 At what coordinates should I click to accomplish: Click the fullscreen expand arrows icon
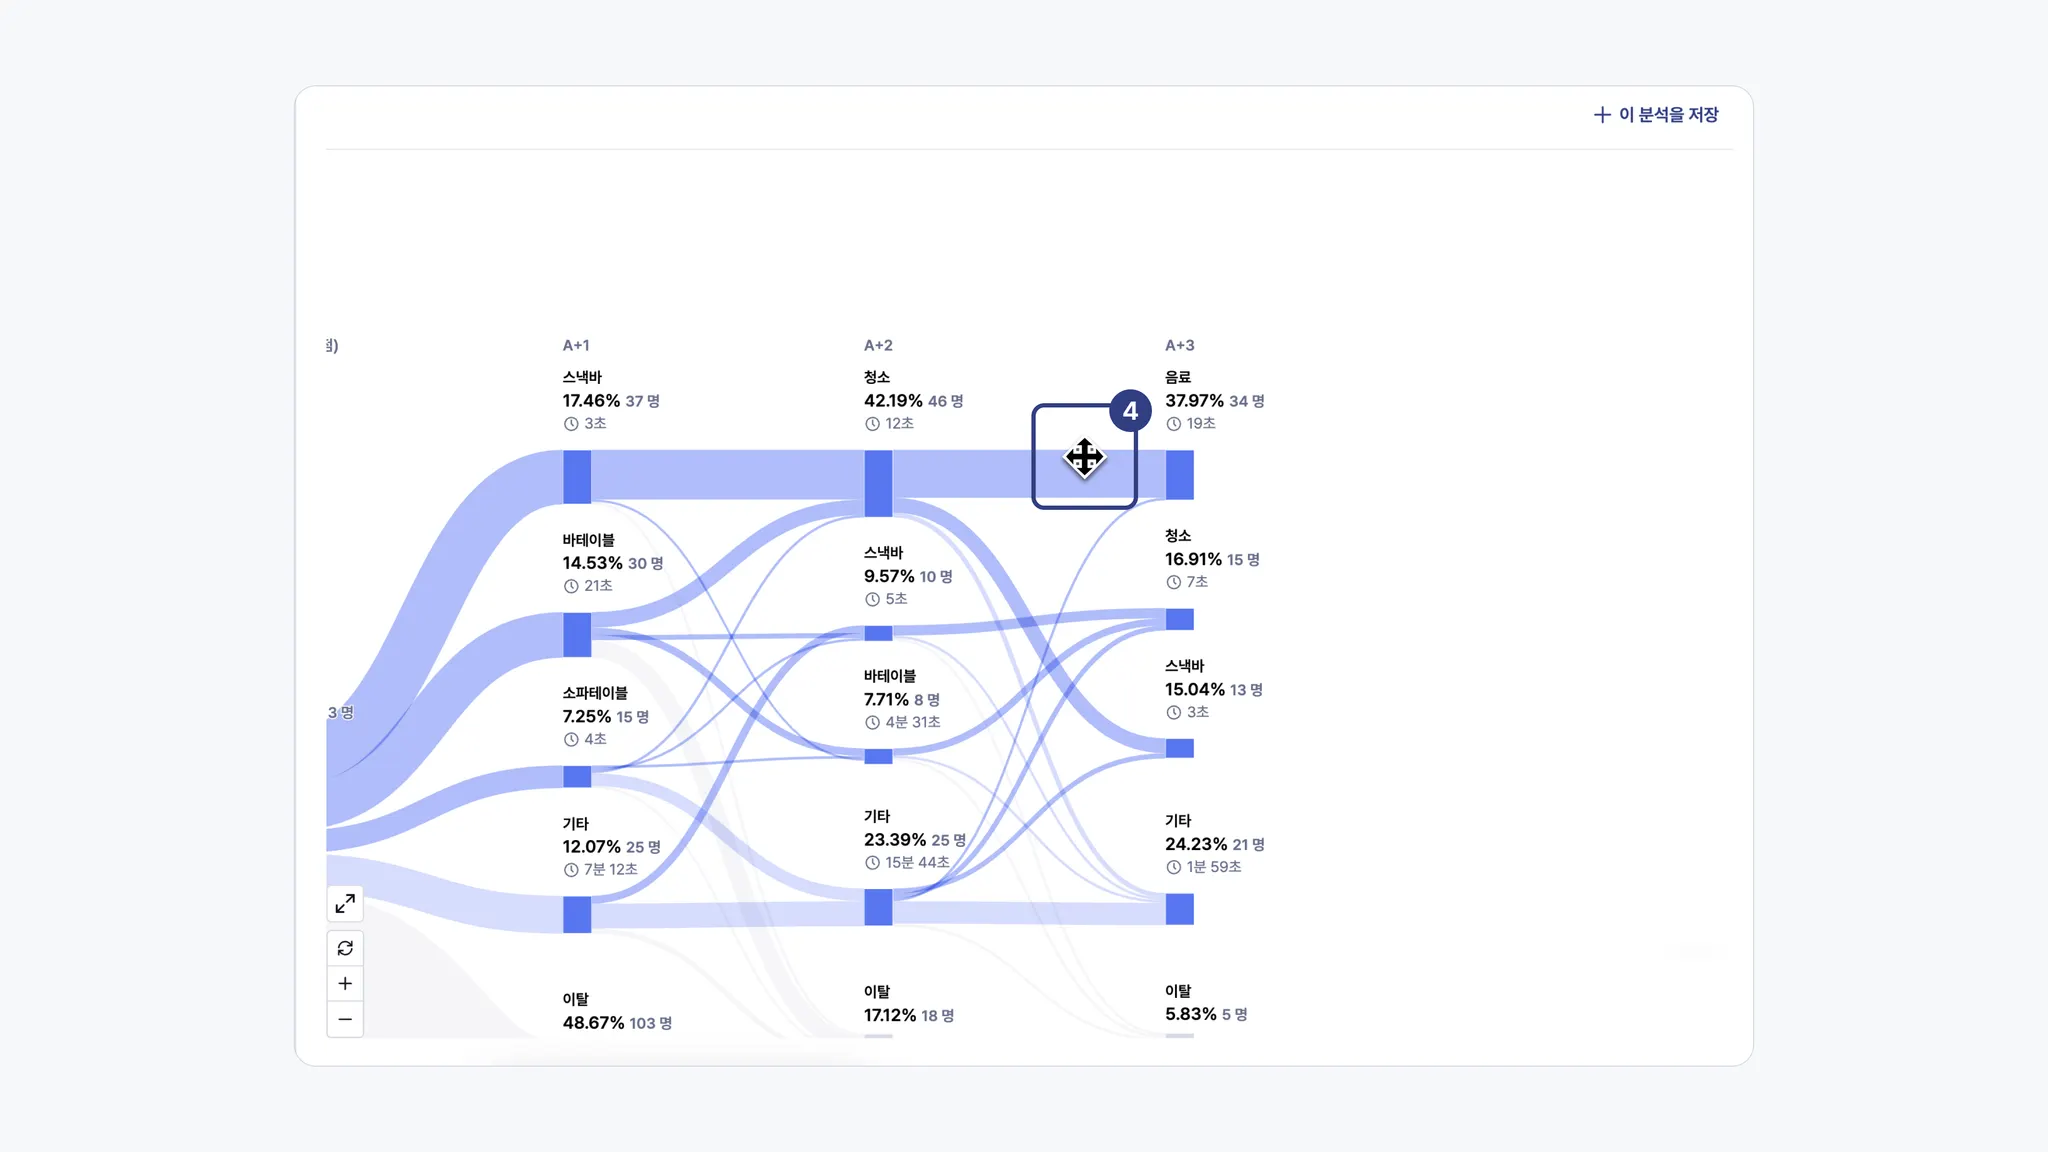(345, 904)
